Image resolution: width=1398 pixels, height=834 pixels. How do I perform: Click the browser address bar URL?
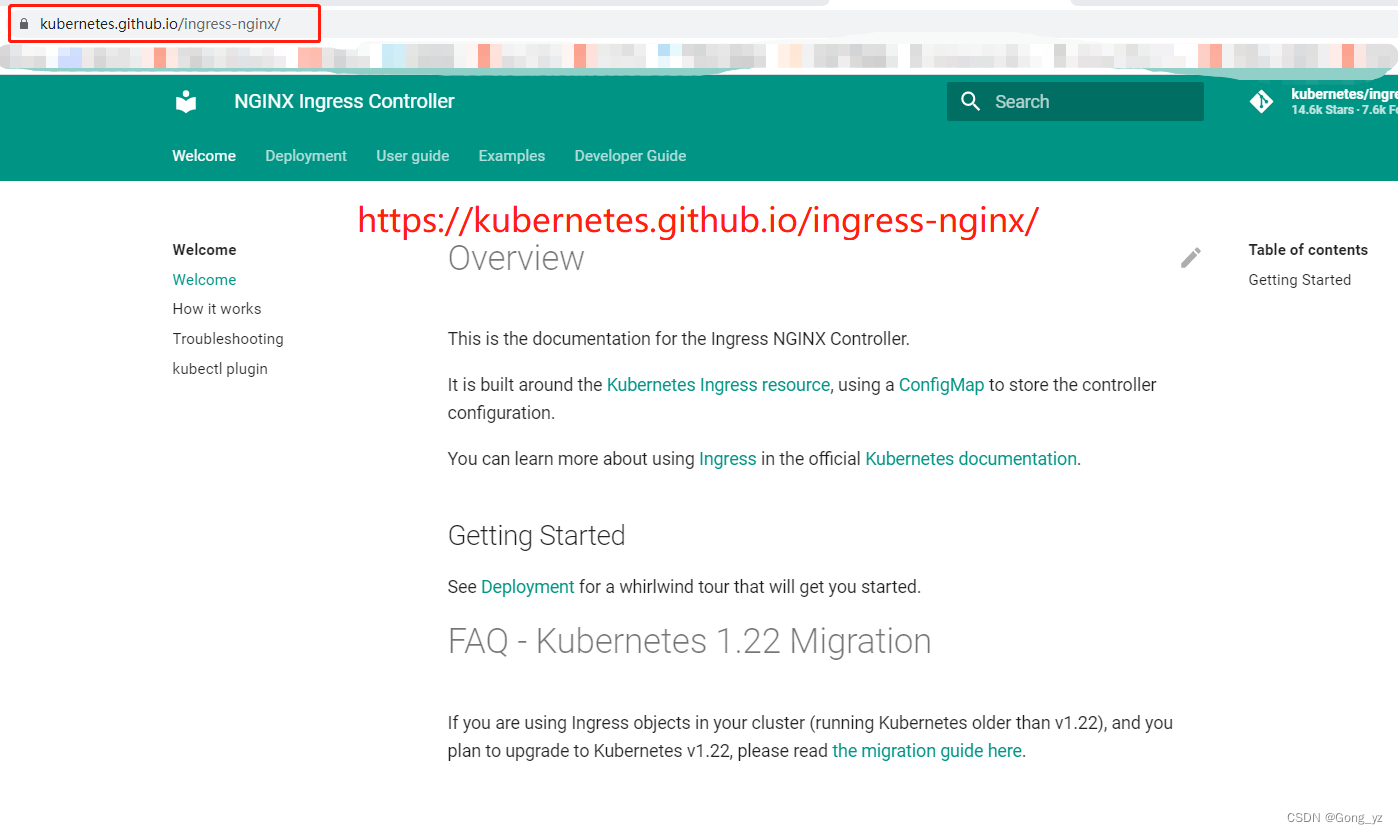[x=160, y=23]
